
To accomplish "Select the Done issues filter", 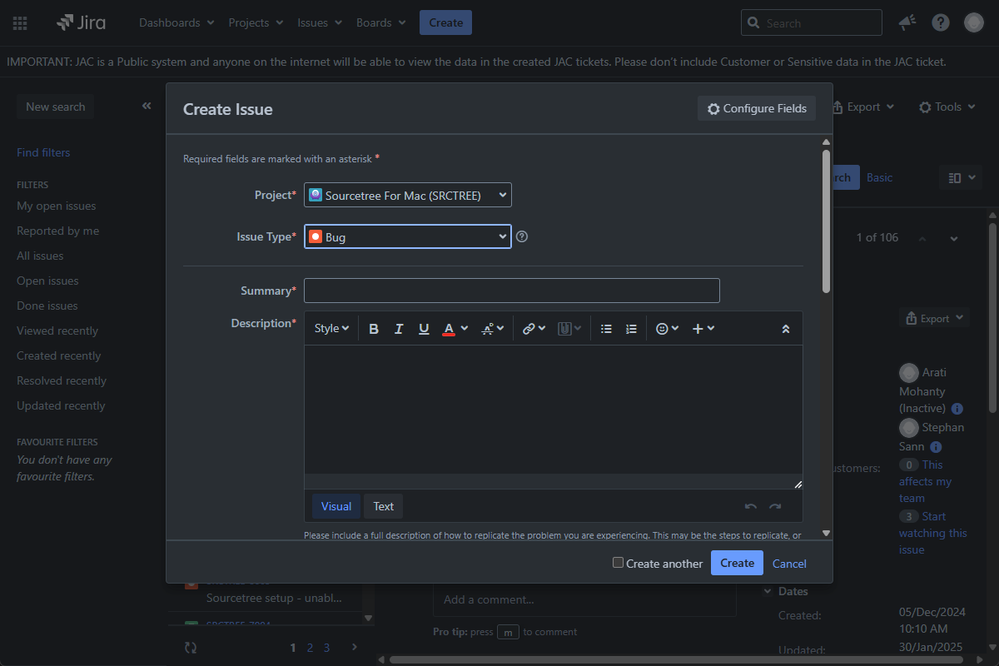I will pos(47,306).
